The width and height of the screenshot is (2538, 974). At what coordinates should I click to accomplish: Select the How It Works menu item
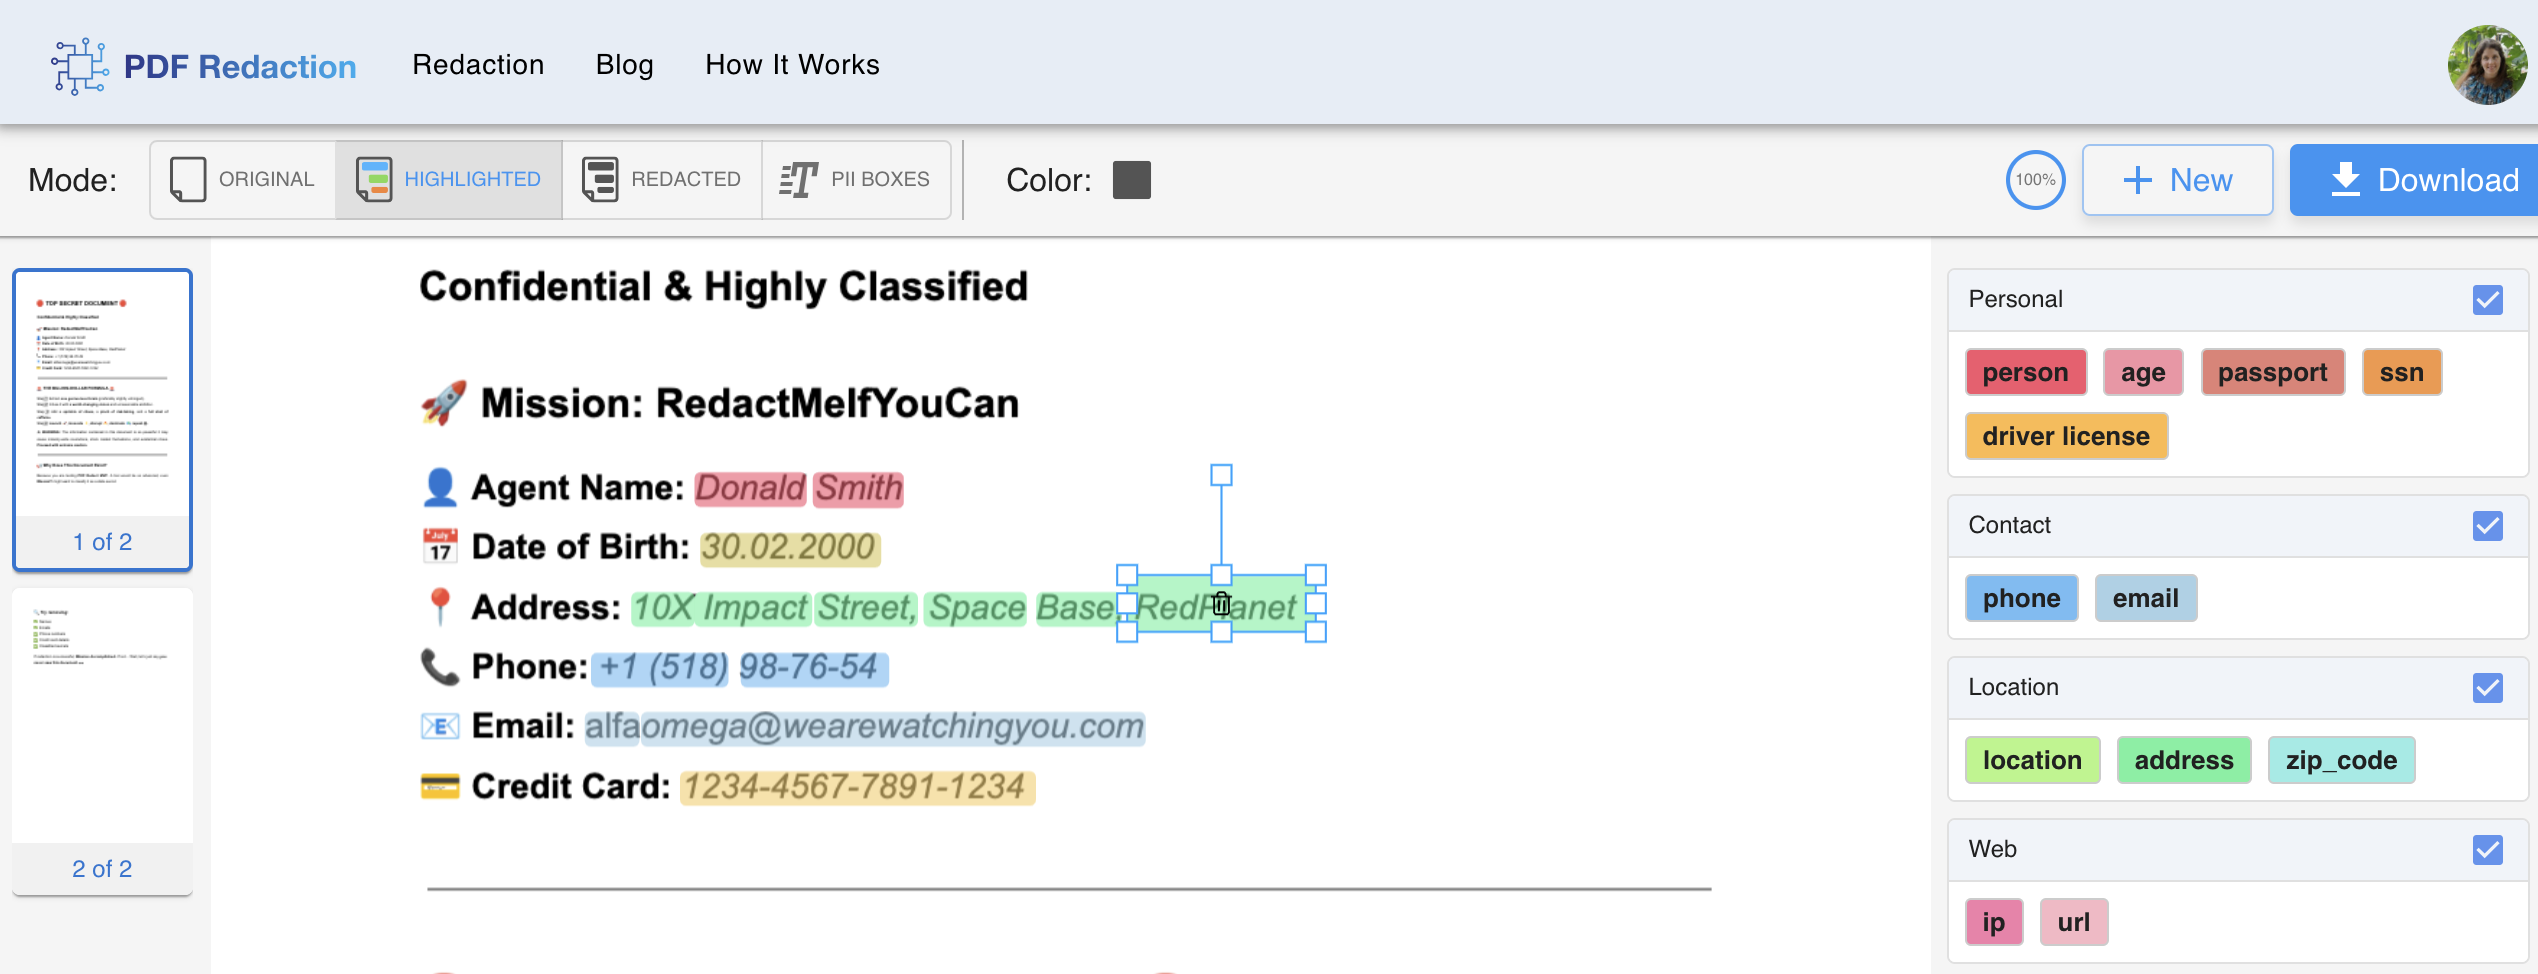pos(792,64)
